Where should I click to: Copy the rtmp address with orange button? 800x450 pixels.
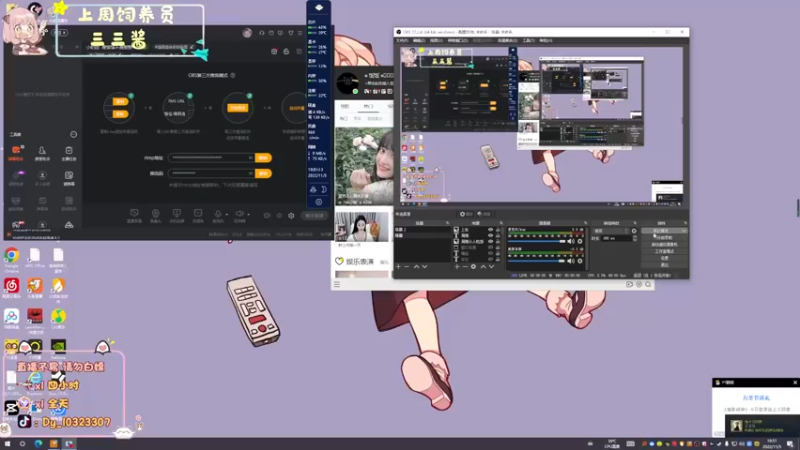pyautogui.click(x=263, y=158)
